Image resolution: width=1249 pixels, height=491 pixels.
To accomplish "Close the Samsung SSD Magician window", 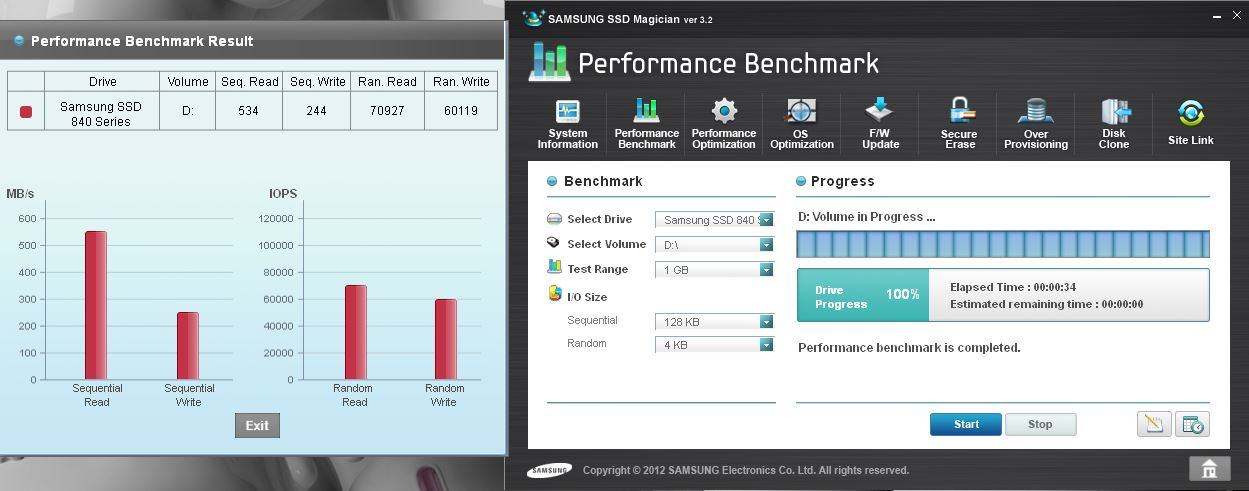I will click(1236, 16).
